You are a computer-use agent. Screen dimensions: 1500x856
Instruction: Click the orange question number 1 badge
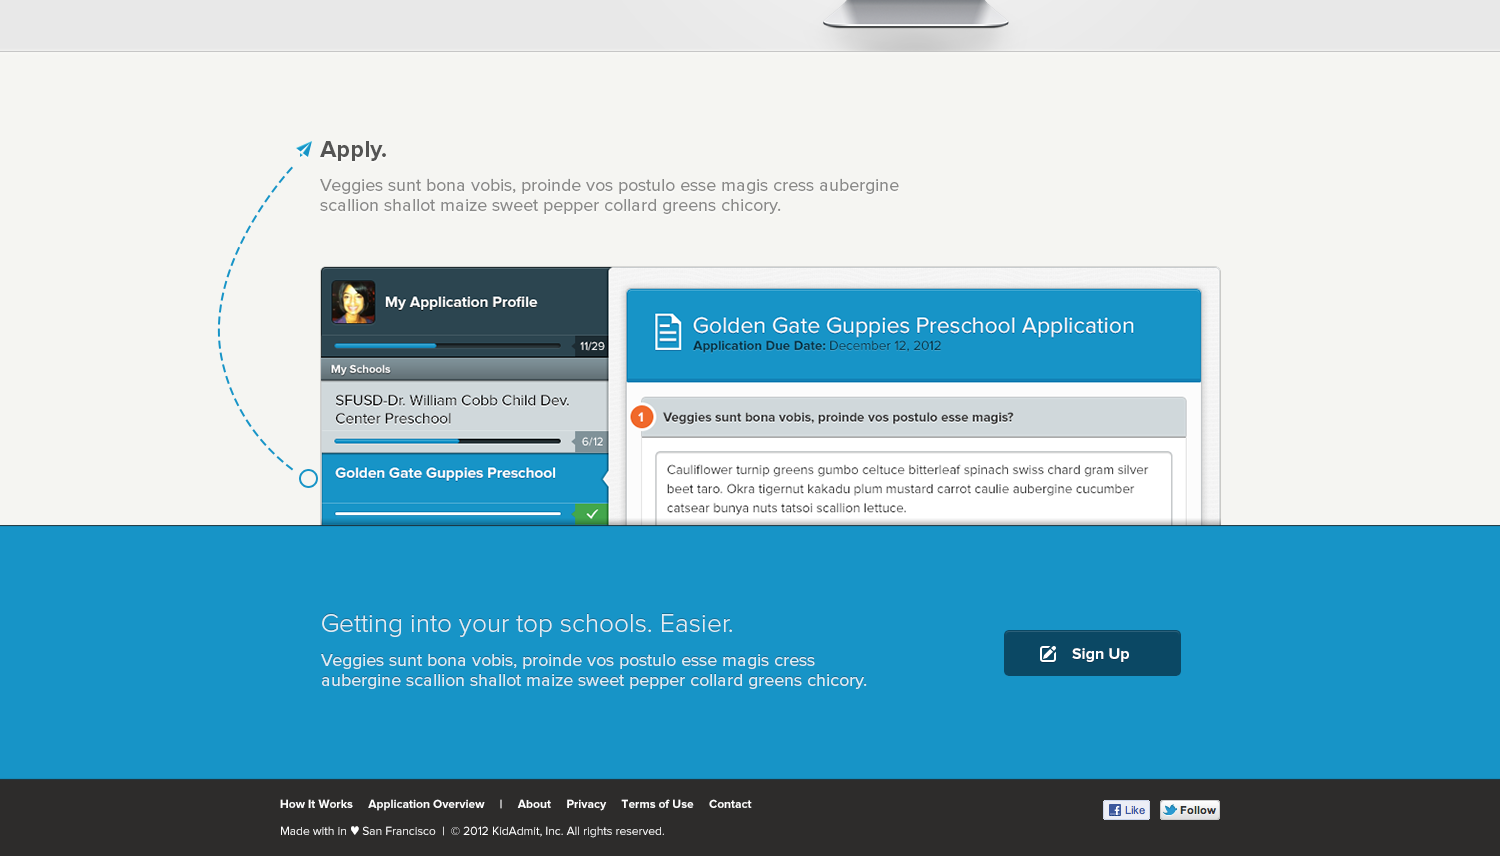coord(641,417)
